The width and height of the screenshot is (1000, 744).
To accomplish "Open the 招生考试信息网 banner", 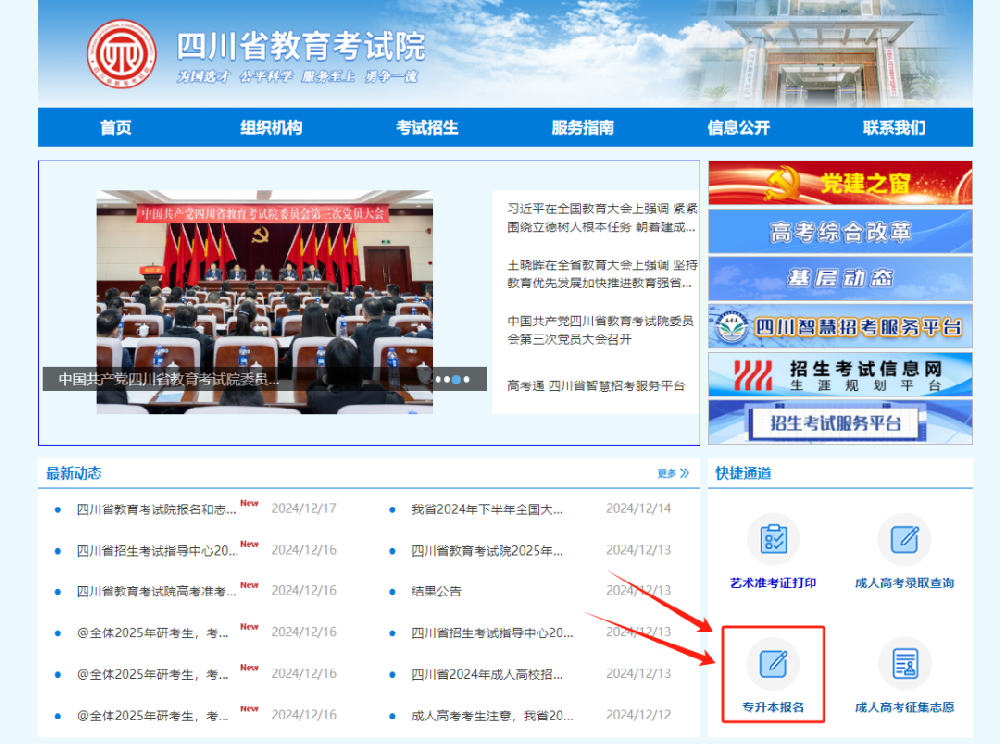I will [x=840, y=372].
